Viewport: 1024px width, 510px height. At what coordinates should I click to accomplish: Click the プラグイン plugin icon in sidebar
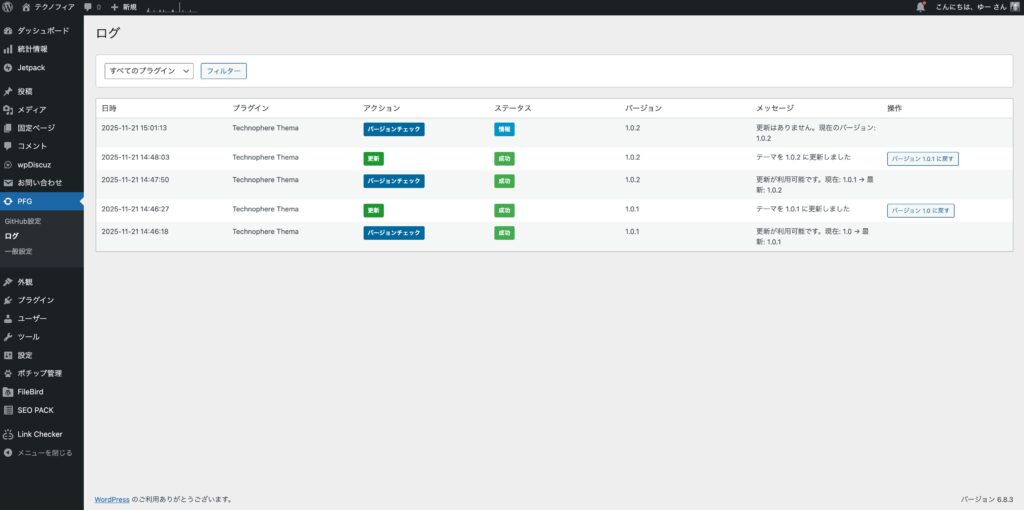[8, 300]
